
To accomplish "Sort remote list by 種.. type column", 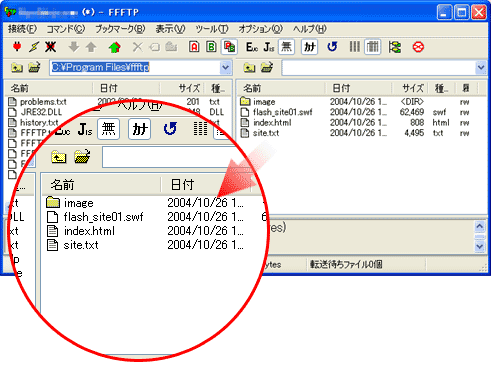I will (442, 88).
